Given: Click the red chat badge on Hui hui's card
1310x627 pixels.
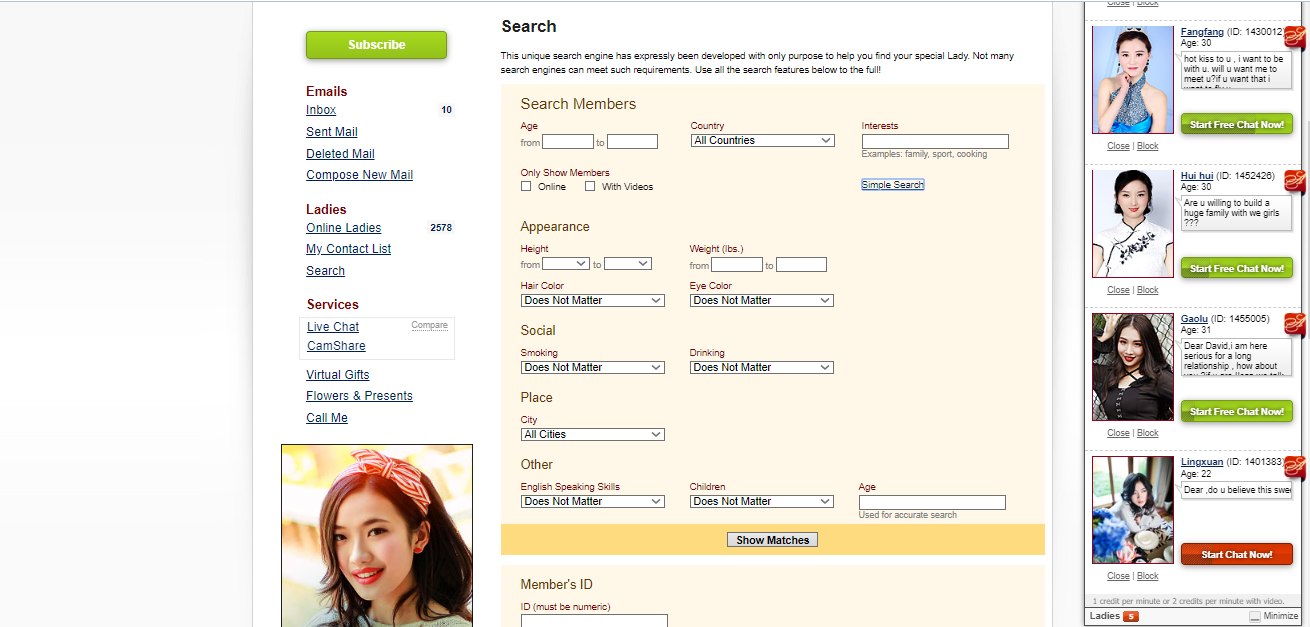Looking at the screenshot, I should (1294, 181).
